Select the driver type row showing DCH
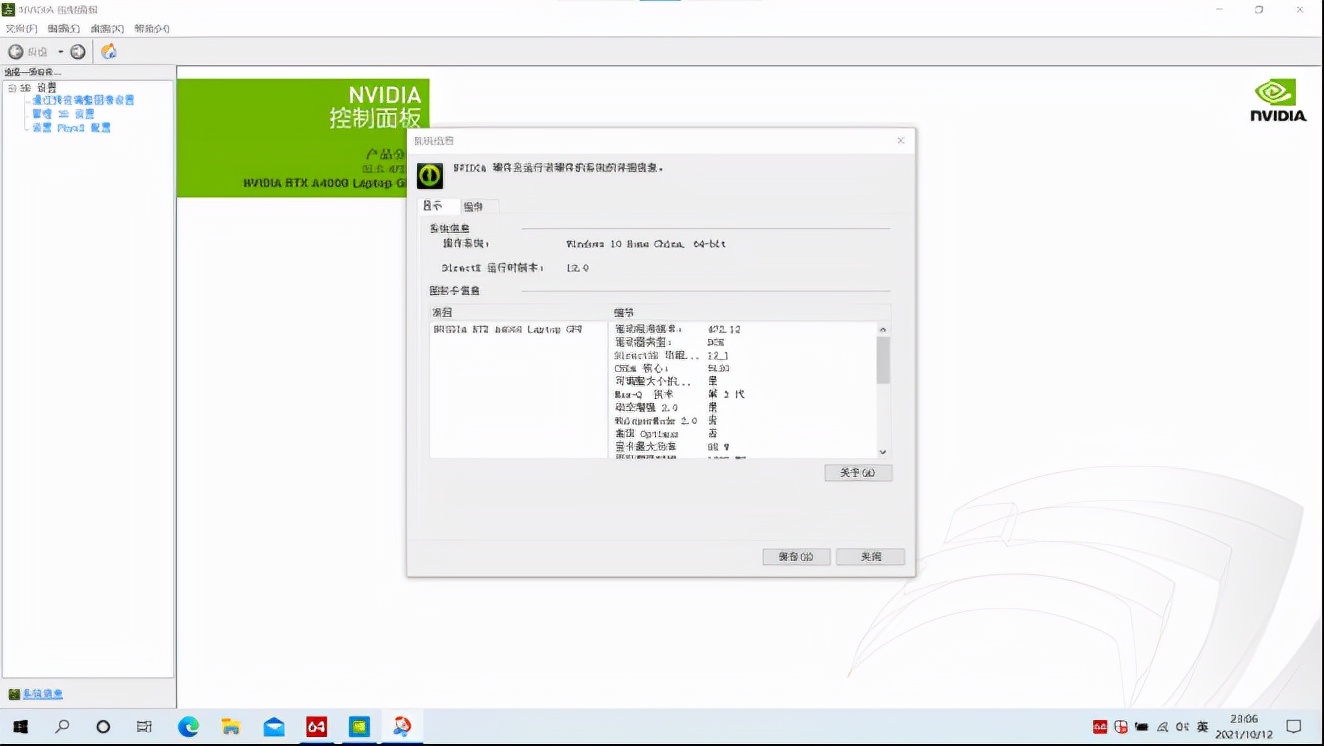Screen dimensions: 1324x746 [669, 342]
